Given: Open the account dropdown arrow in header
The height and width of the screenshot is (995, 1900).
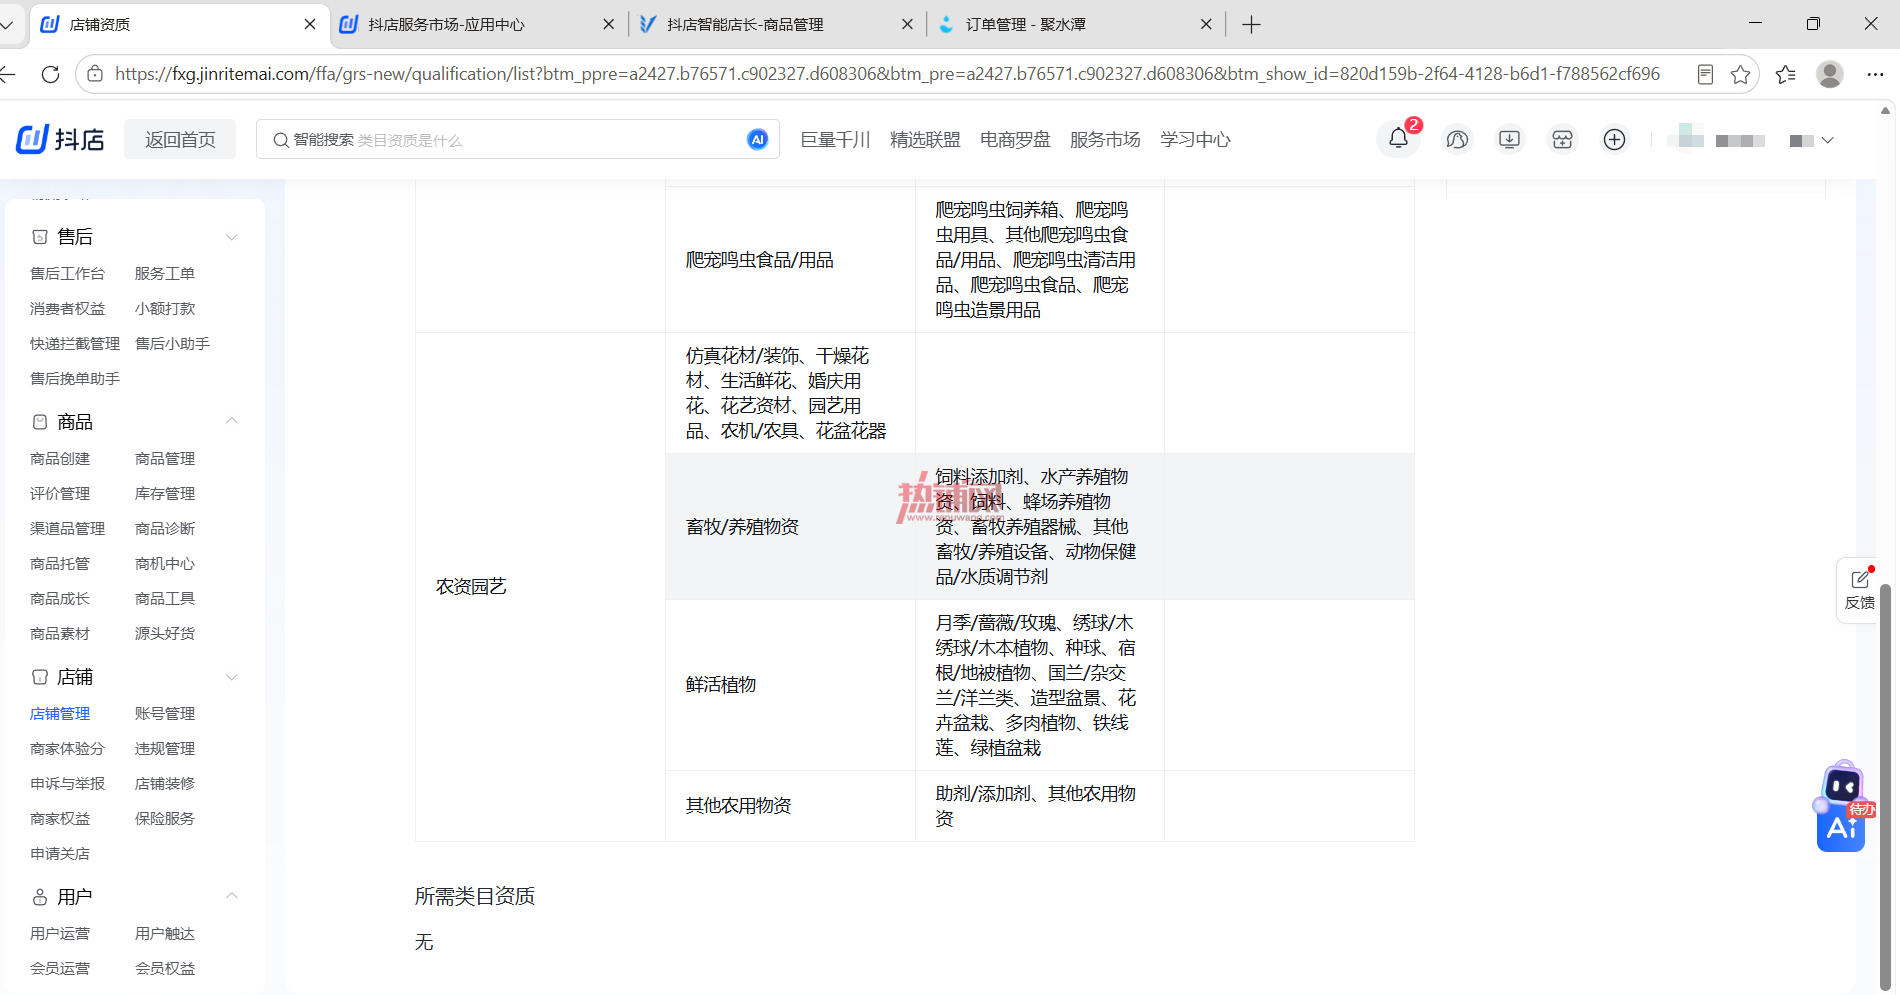Looking at the screenshot, I should coord(1828,140).
